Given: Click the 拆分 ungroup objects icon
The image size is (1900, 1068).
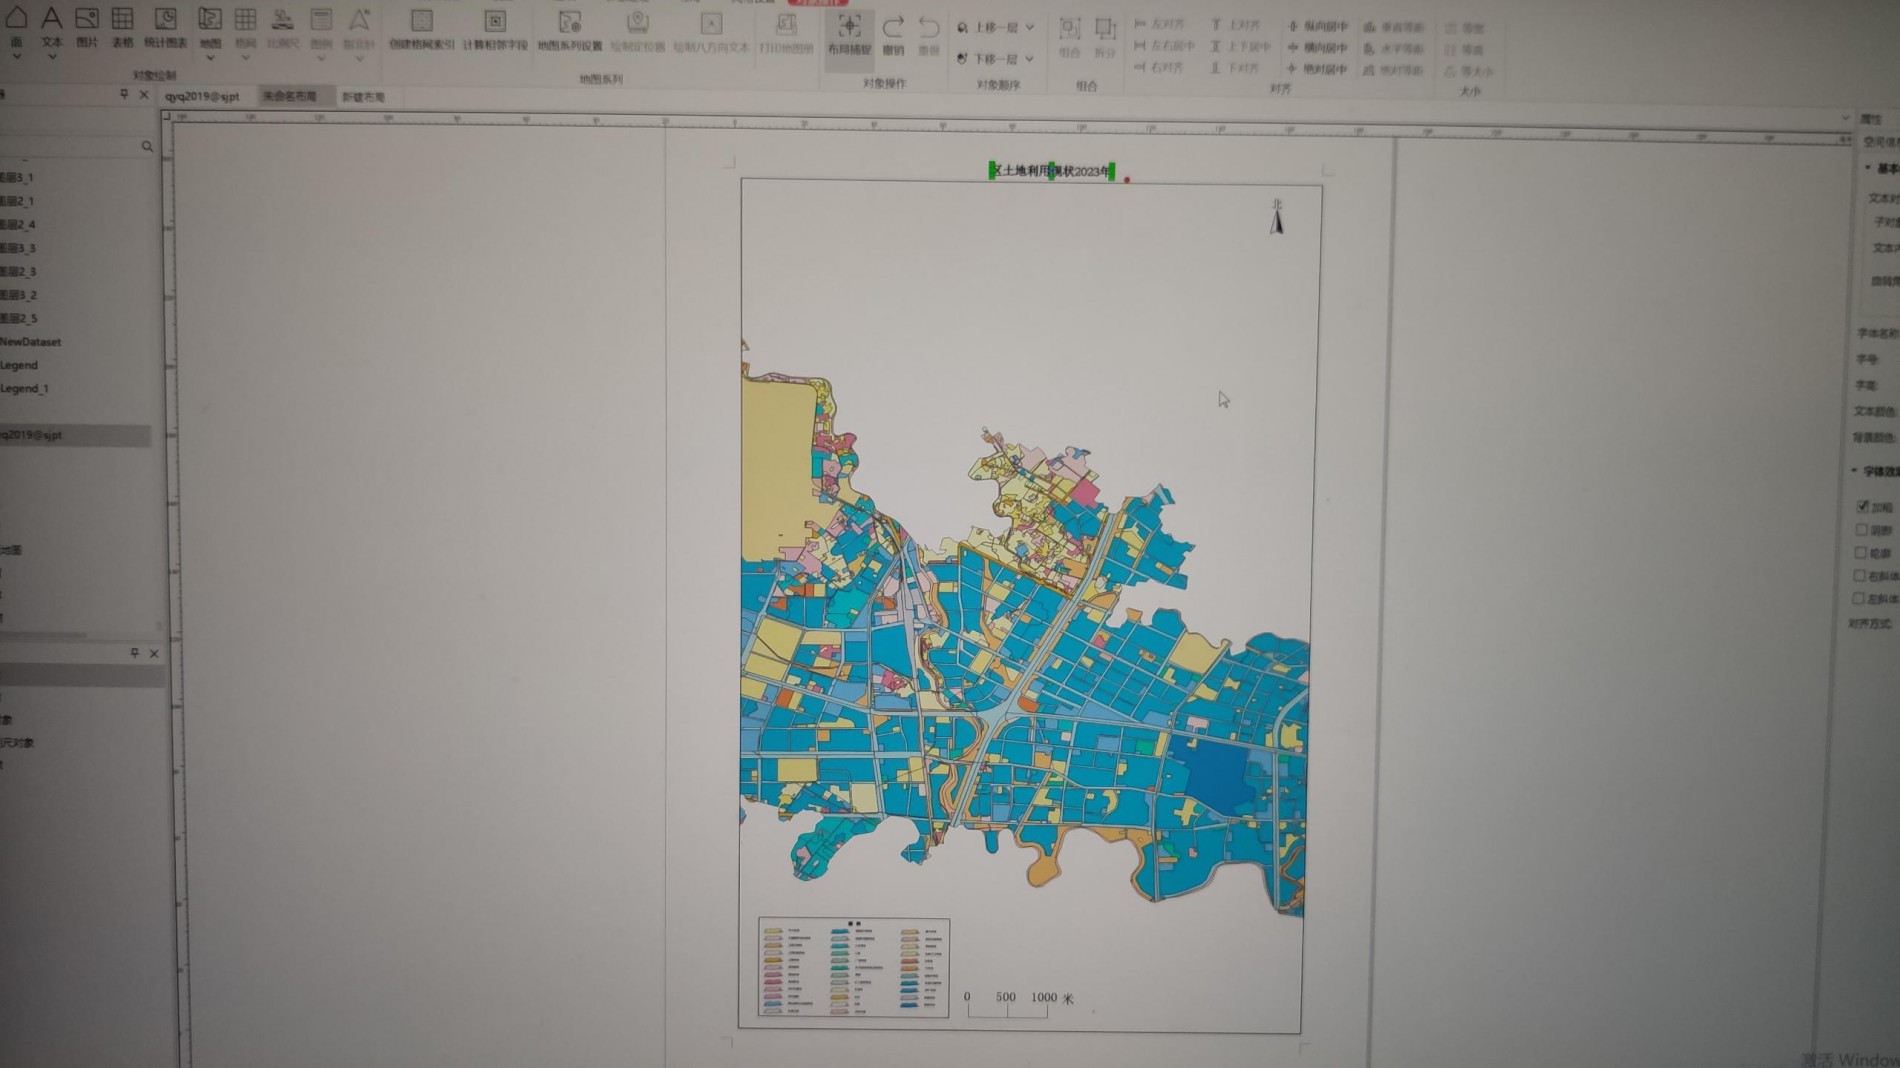Looking at the screenshot, I should [x=1104, y=37].
